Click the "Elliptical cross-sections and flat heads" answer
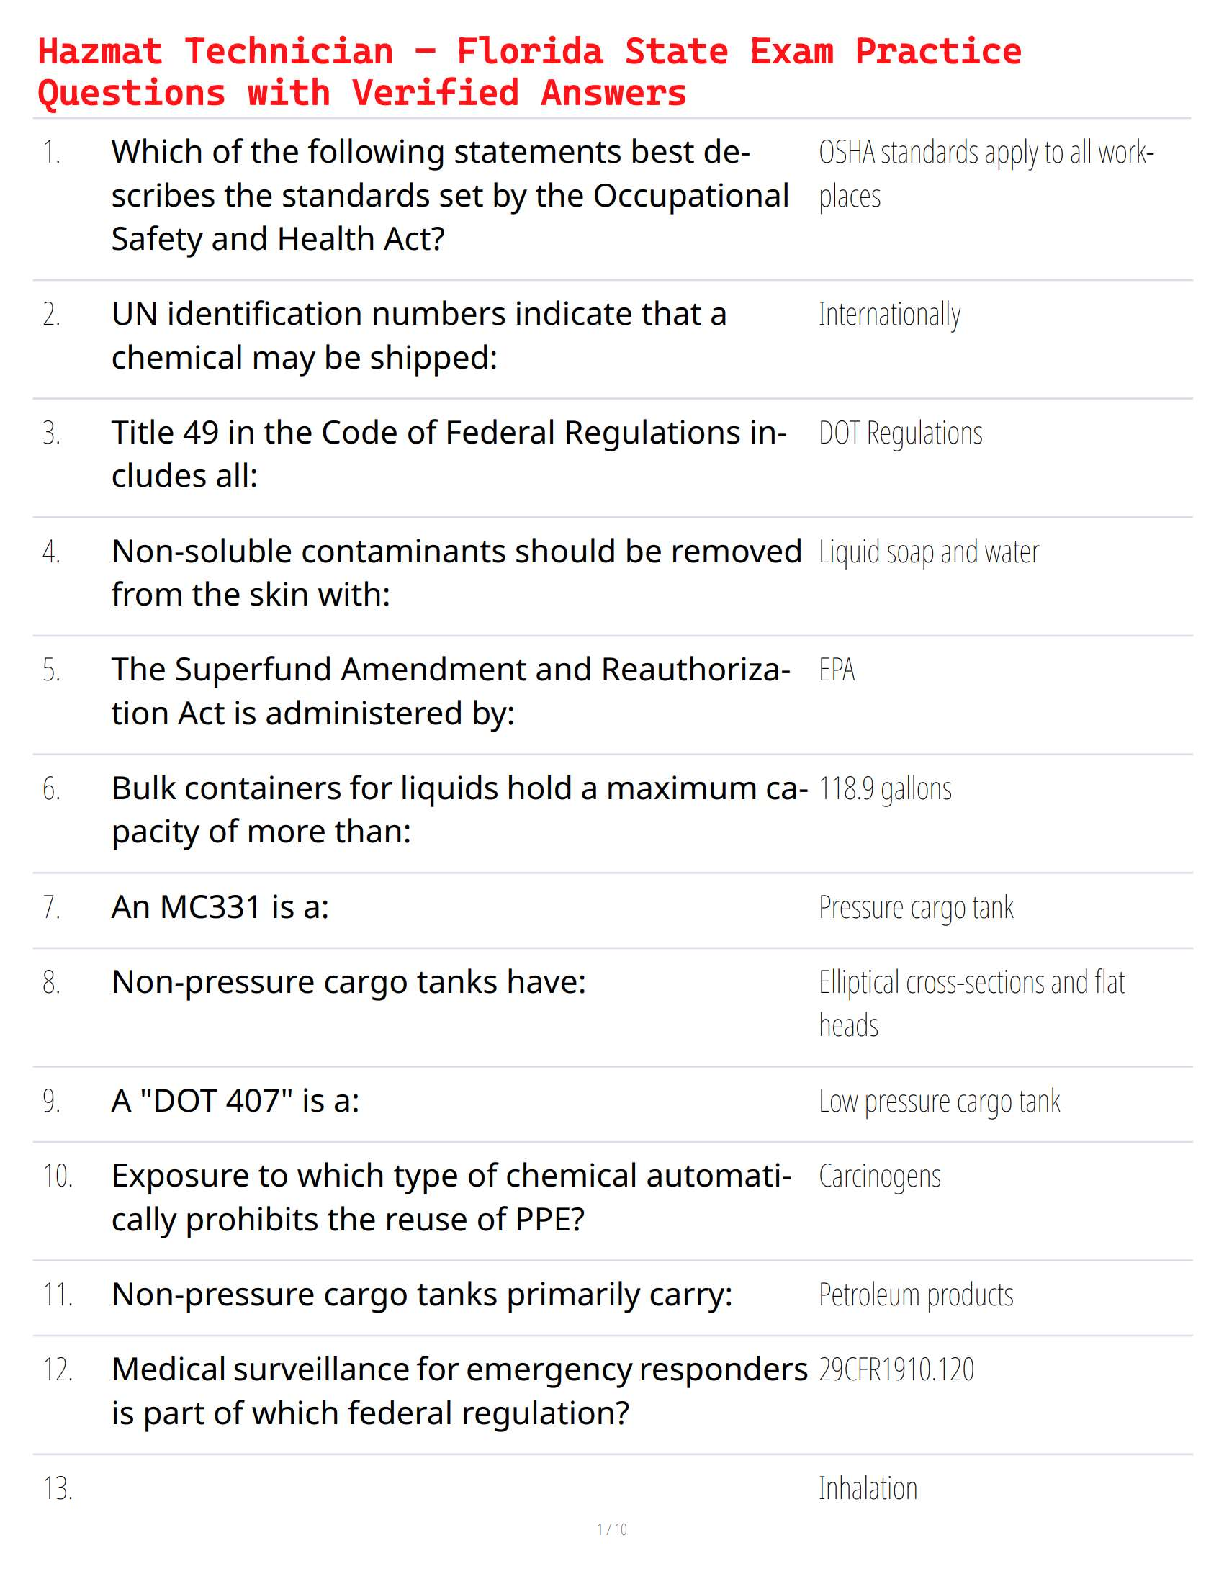Screen dimensions: 1224x1584 pos(971,1003)
